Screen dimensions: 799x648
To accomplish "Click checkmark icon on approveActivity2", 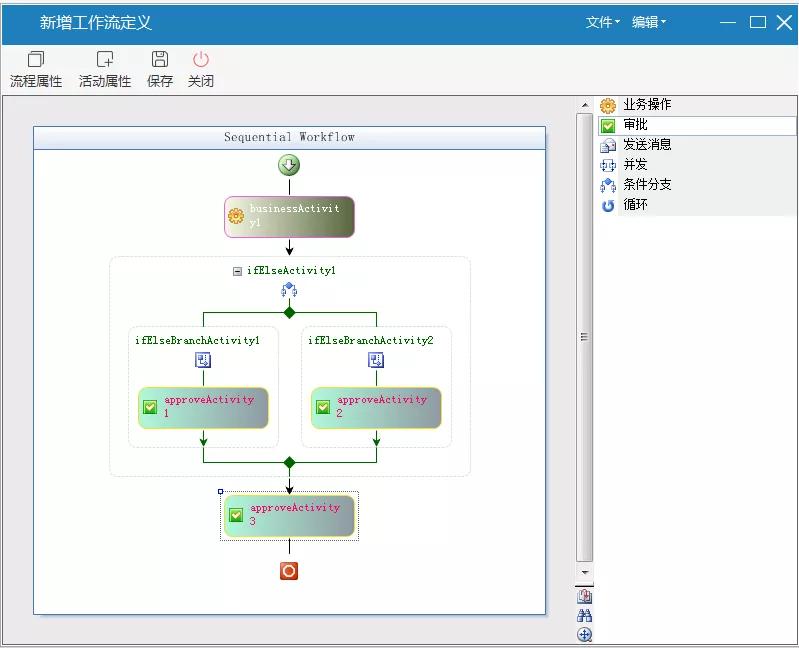I will click(323, 407).
